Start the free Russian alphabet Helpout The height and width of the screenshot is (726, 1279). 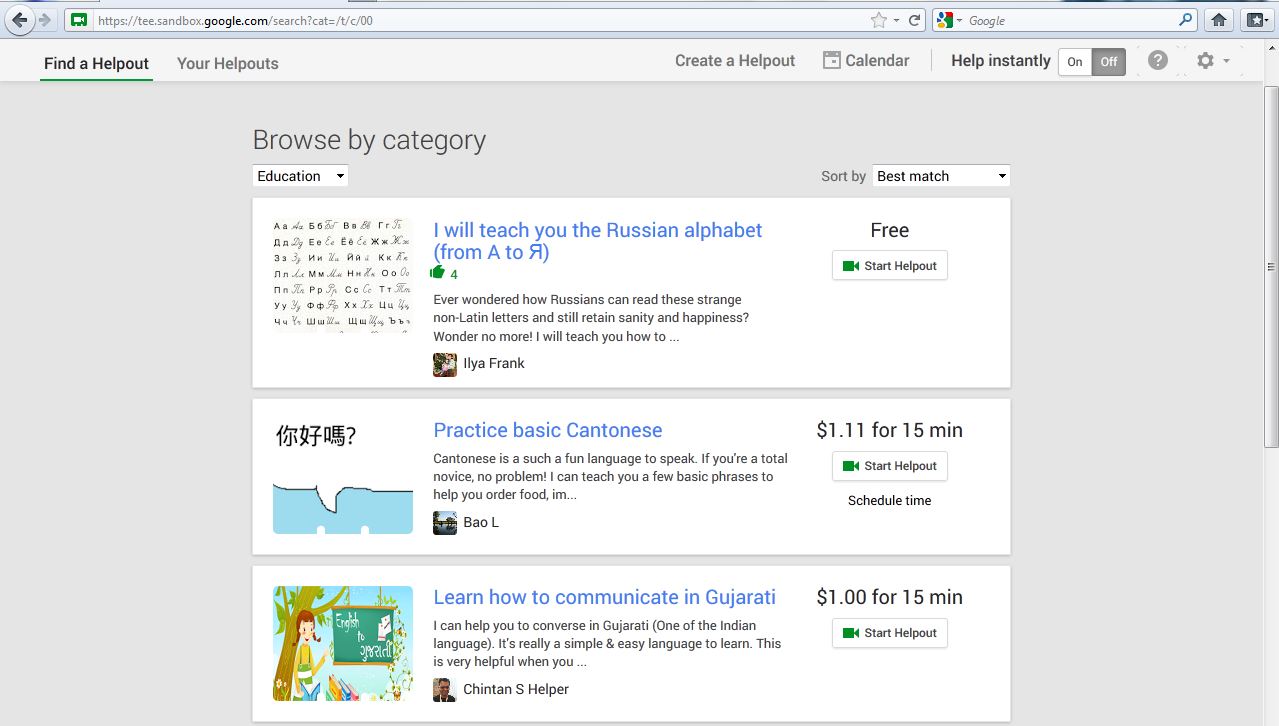pyautogui.click(x=889, y=266)
